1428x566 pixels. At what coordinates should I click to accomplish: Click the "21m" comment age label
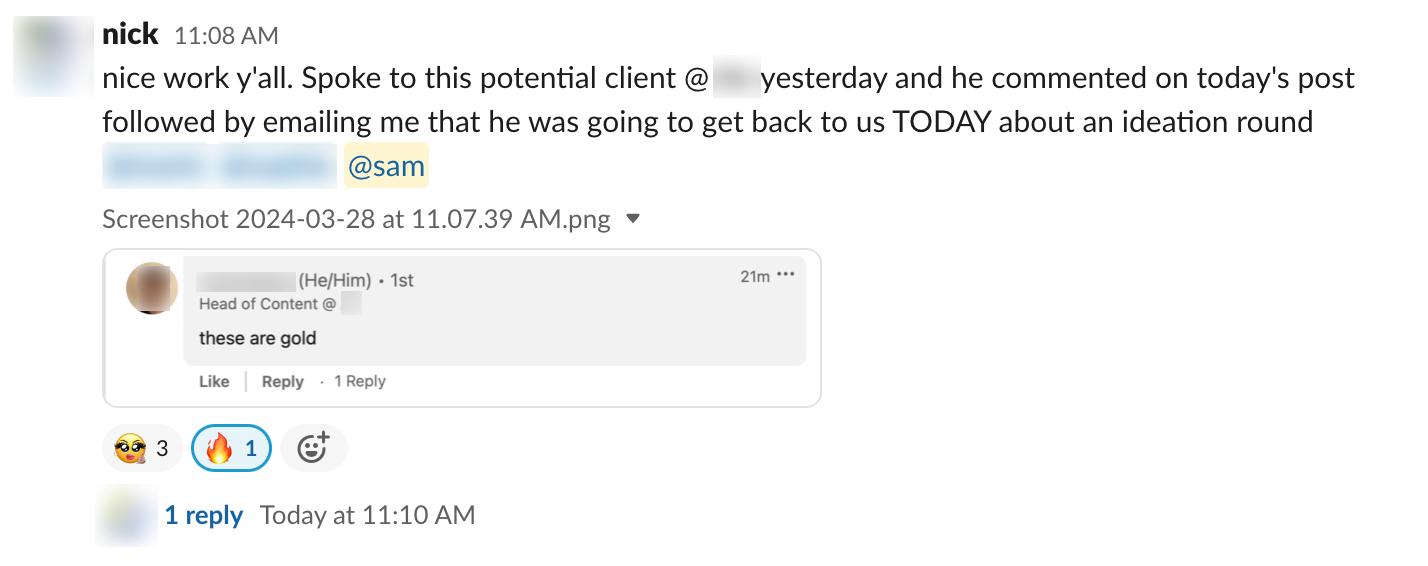[754, 276]
